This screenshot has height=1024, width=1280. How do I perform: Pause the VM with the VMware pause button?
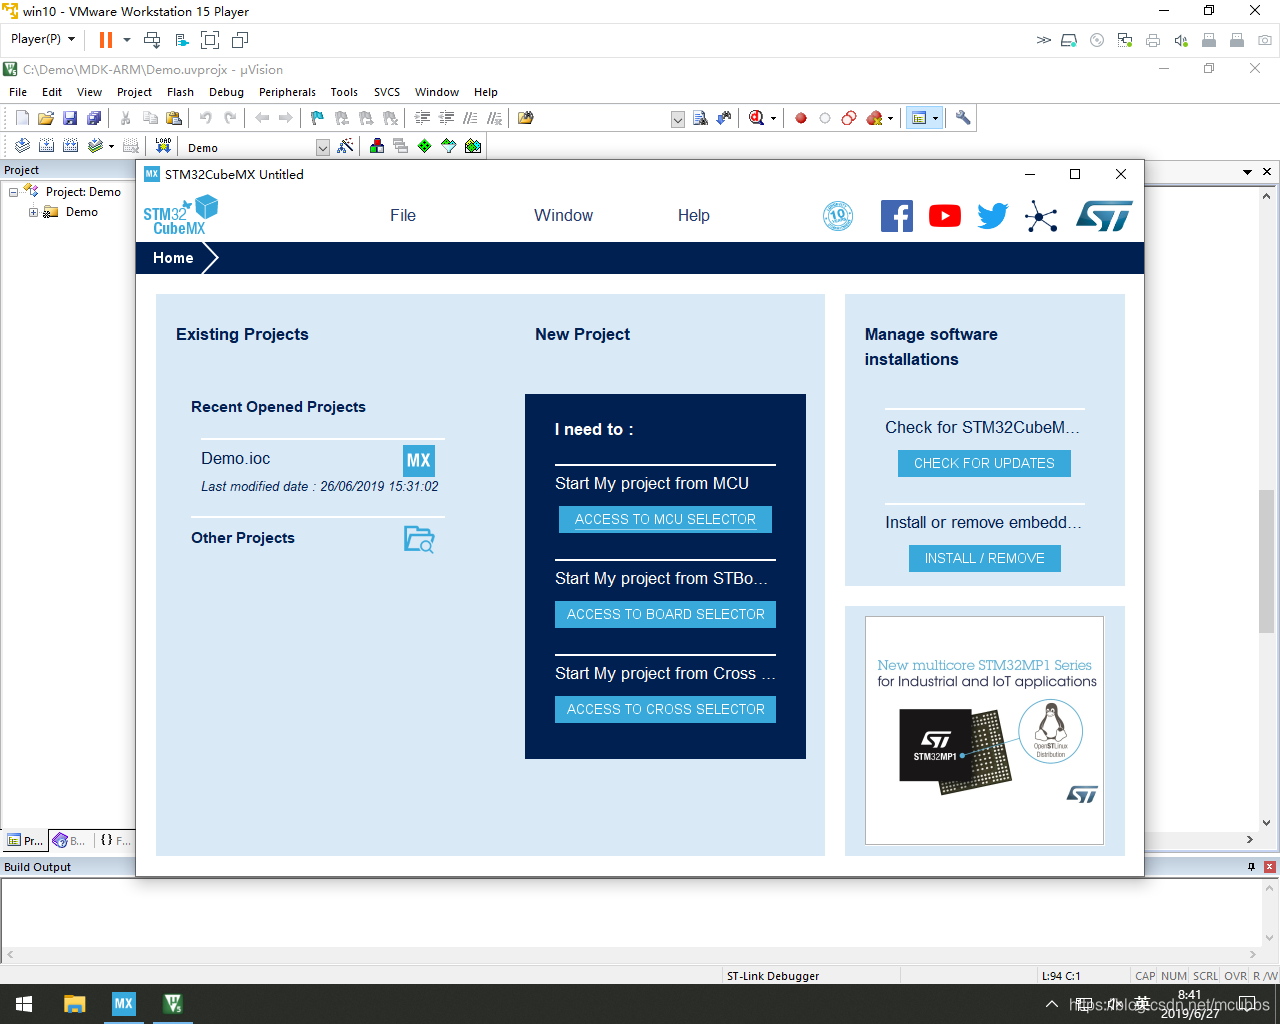click(105, 40)
